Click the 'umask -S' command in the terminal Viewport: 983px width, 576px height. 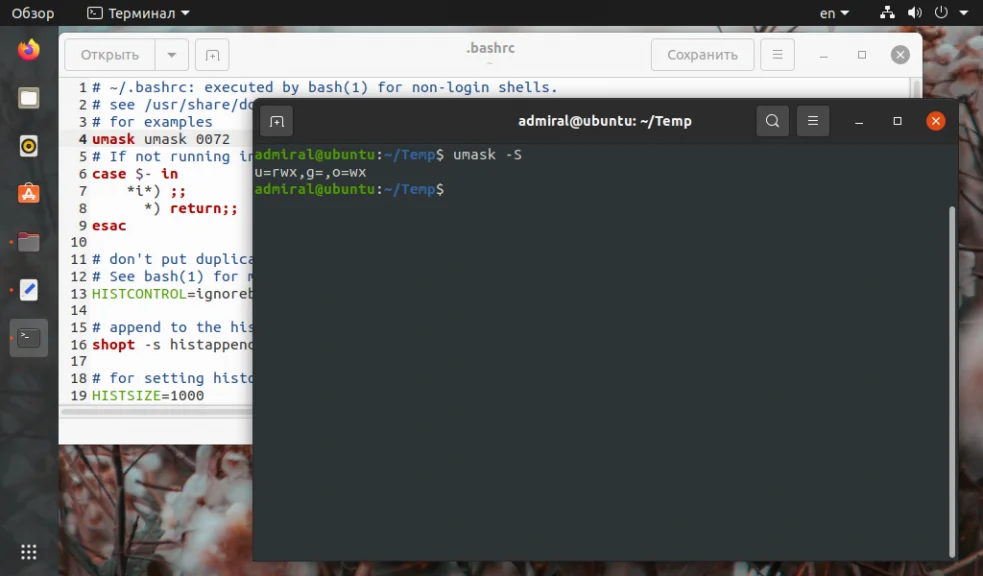(487, 155)
